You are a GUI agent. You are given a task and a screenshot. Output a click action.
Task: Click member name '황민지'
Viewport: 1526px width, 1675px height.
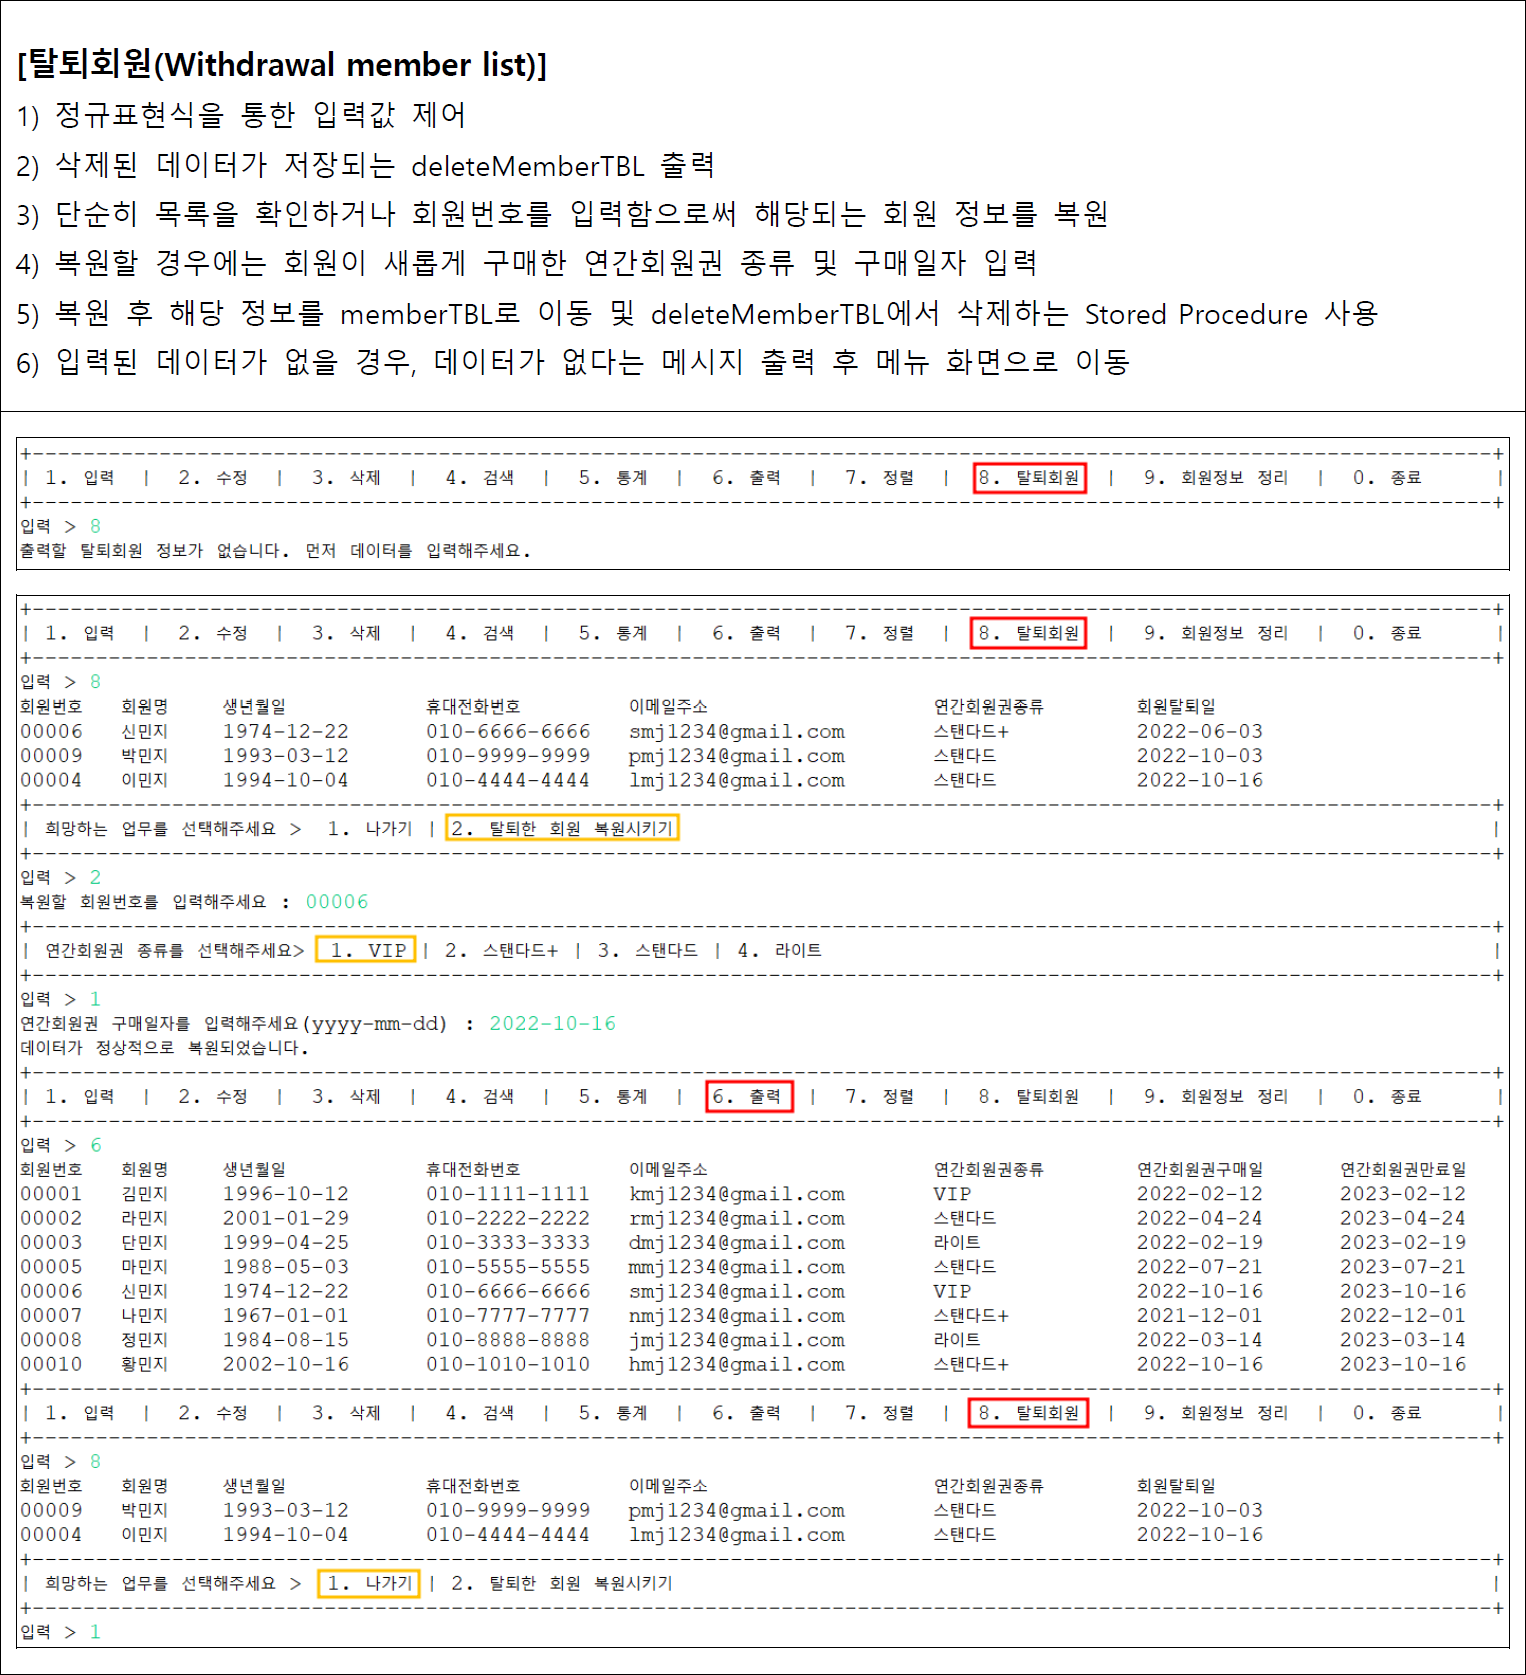(x=145, y=1364)
